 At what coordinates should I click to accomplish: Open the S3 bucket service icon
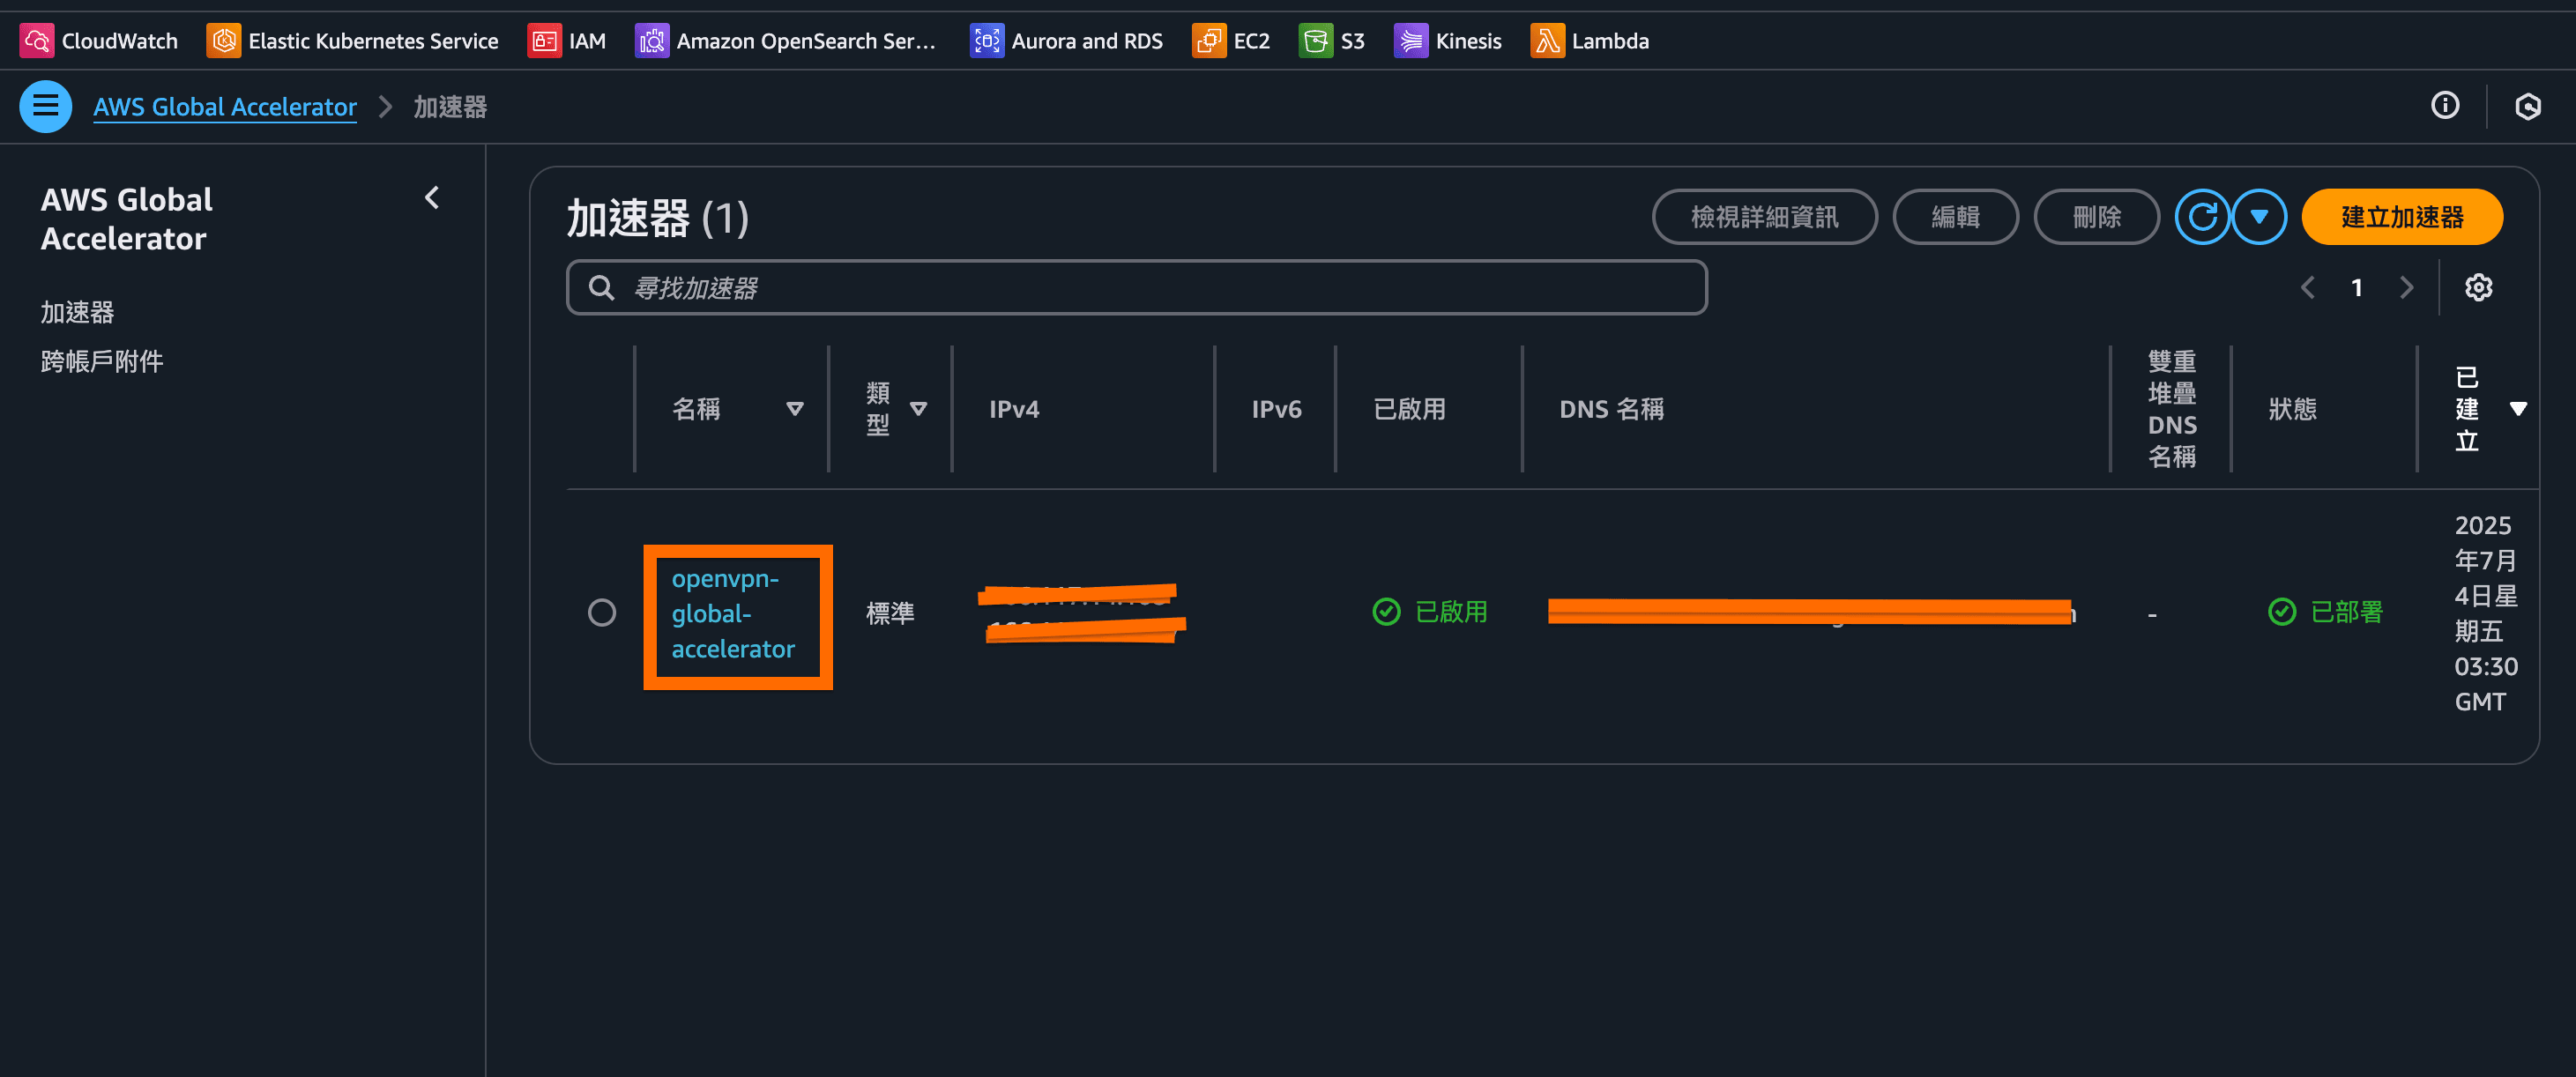coord(1315,41)
